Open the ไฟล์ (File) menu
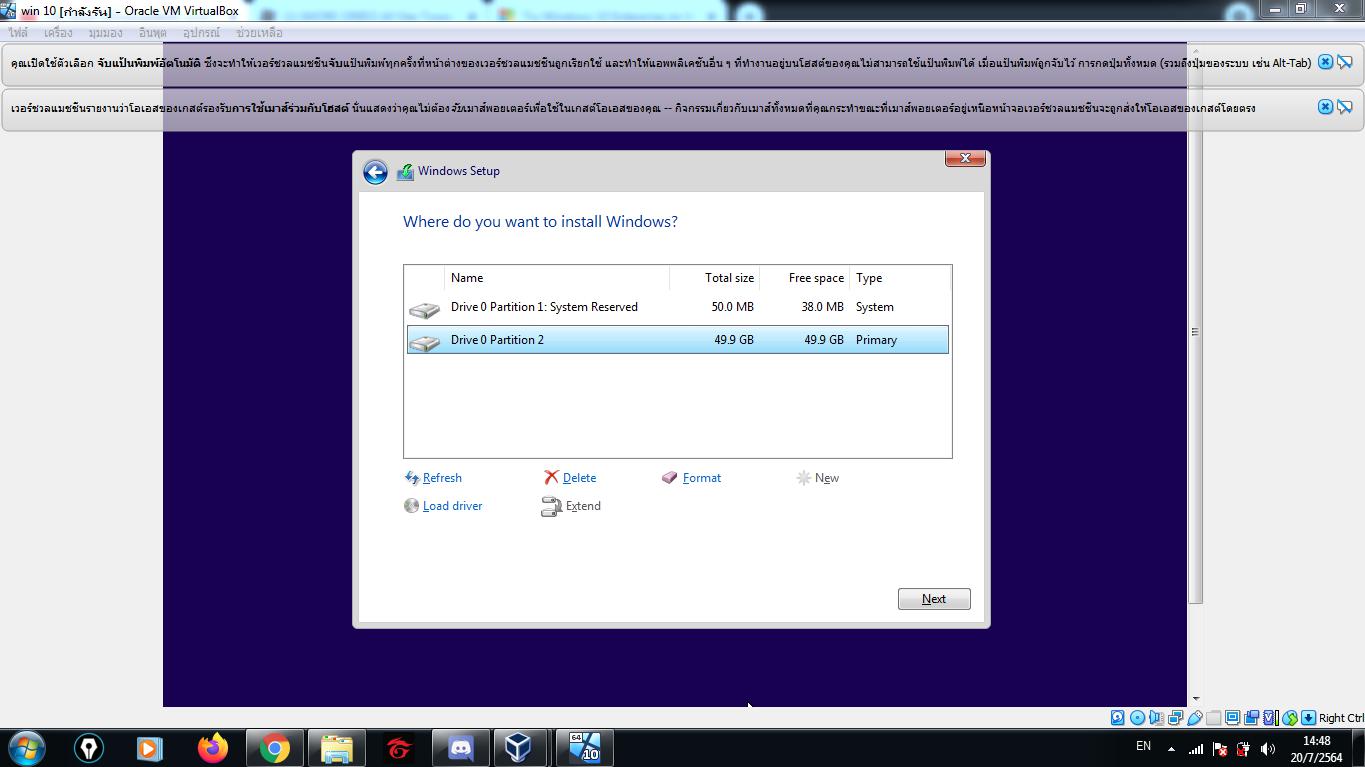1365x767 pixels. click(x=18, y=33)
